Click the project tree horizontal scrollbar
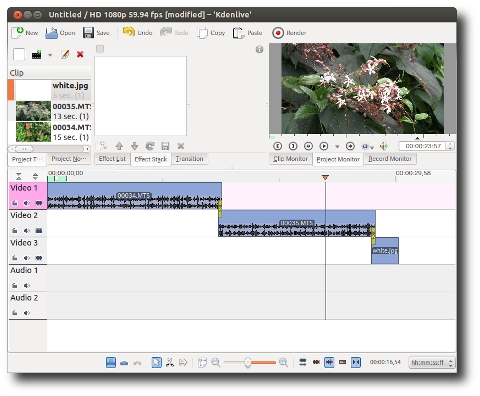 tap(49, 148)
